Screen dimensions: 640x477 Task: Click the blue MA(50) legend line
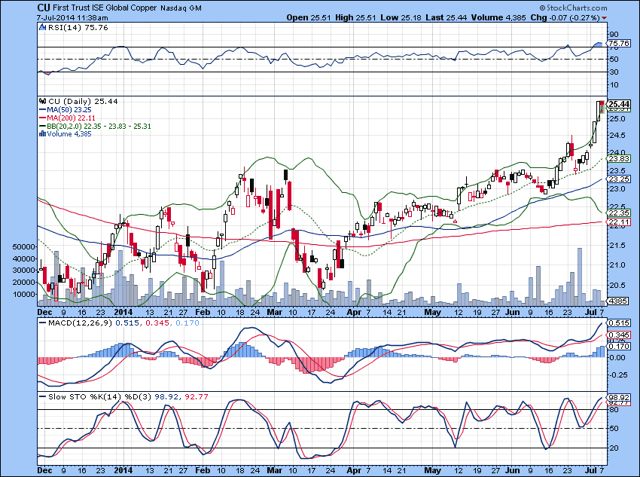click(x=42, y=110)
